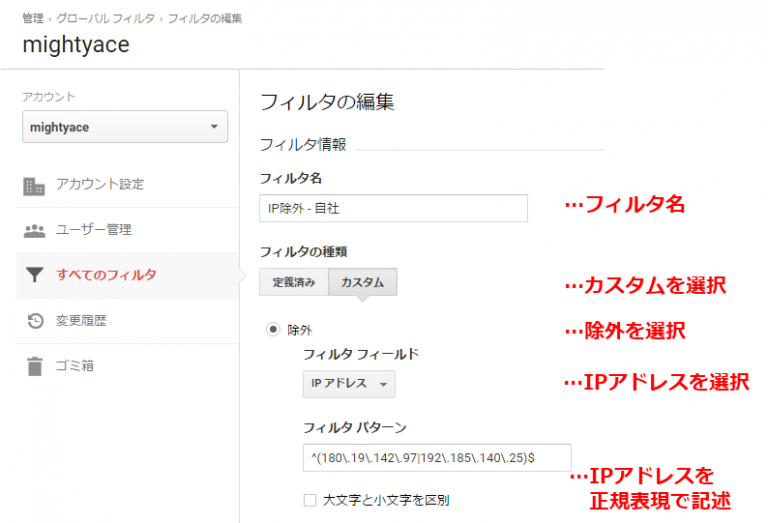Click the trash can icon
The height and width of the screenshot is (523, 768).
click(x=34, y=366)
